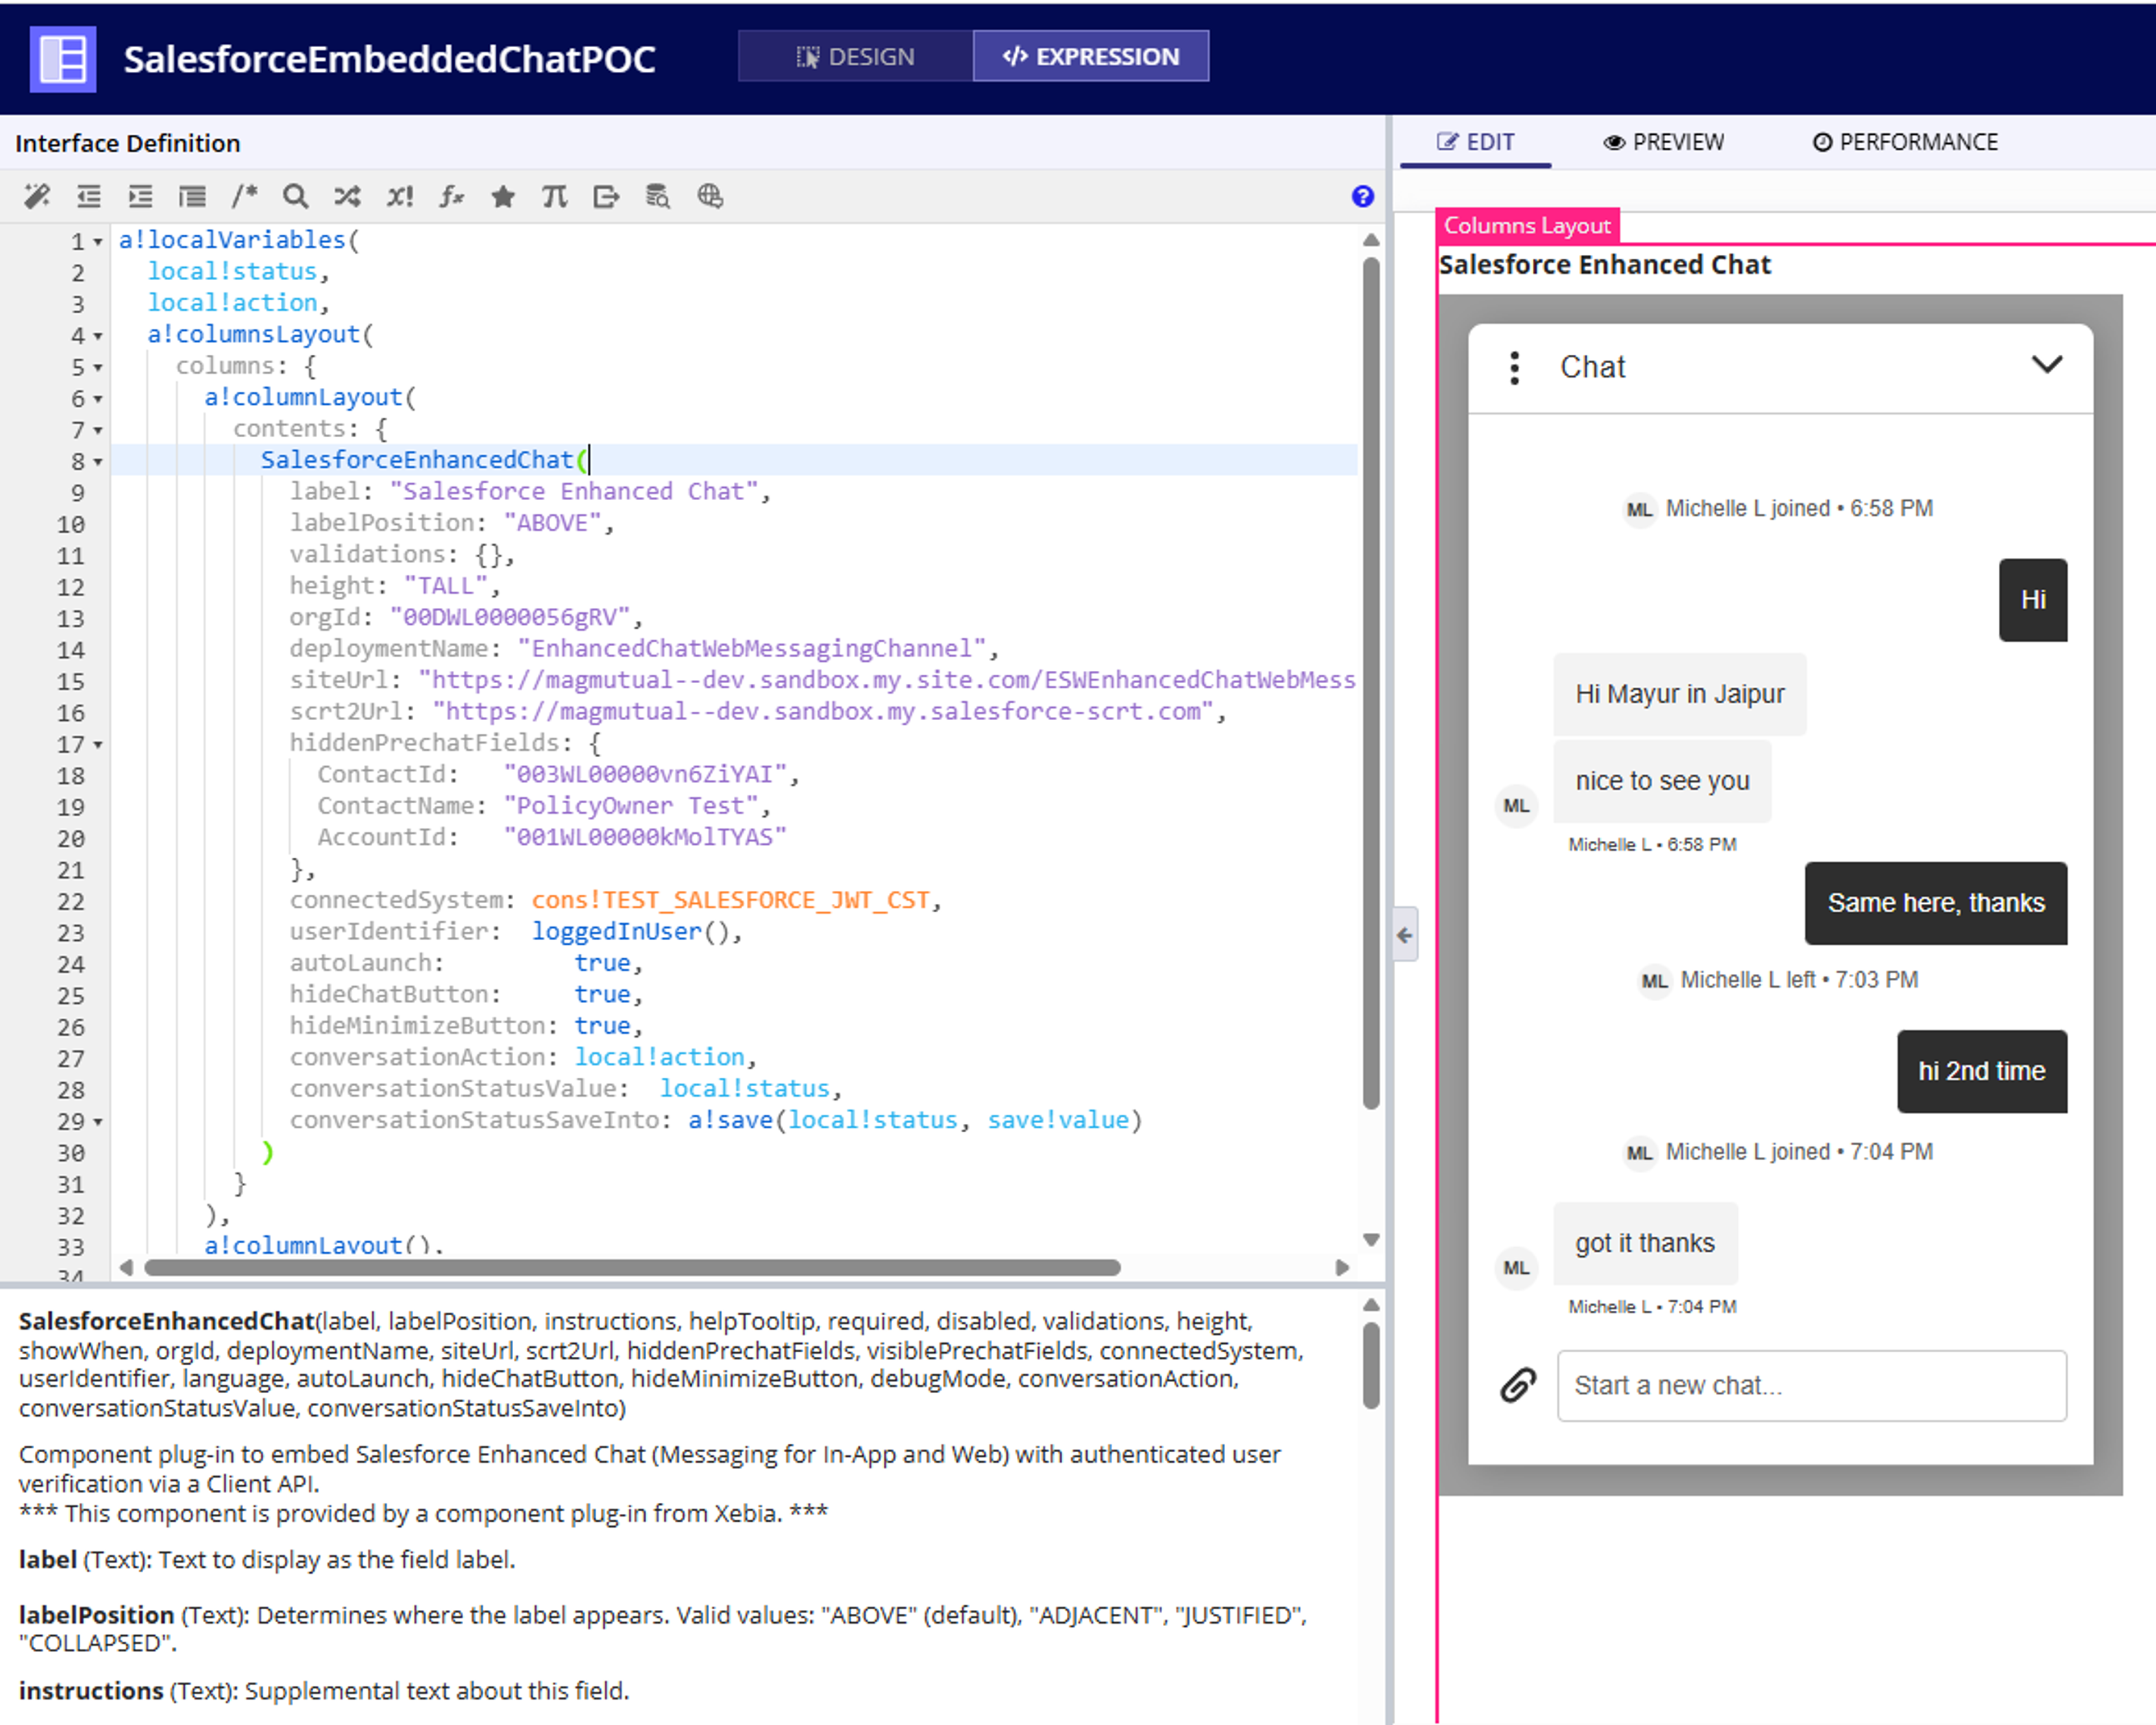Click the indent code toolbar icon

click(140, 196)
